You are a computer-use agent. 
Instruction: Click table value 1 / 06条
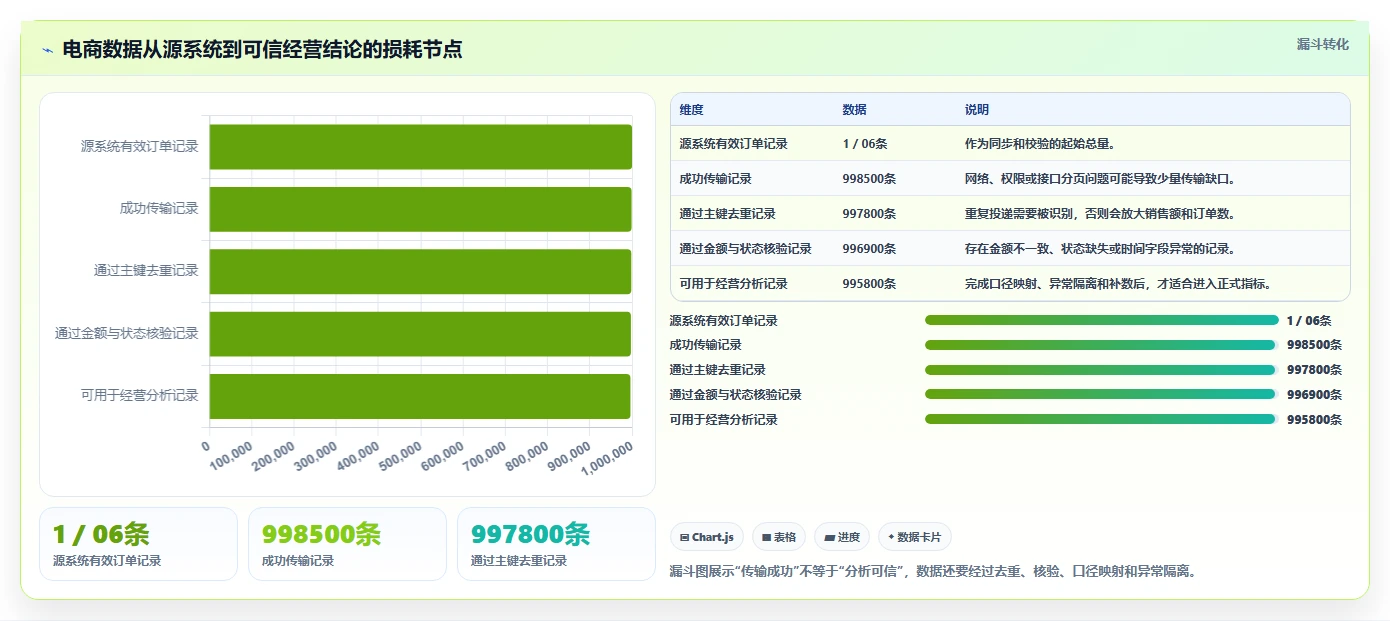[x=865, y=144]
